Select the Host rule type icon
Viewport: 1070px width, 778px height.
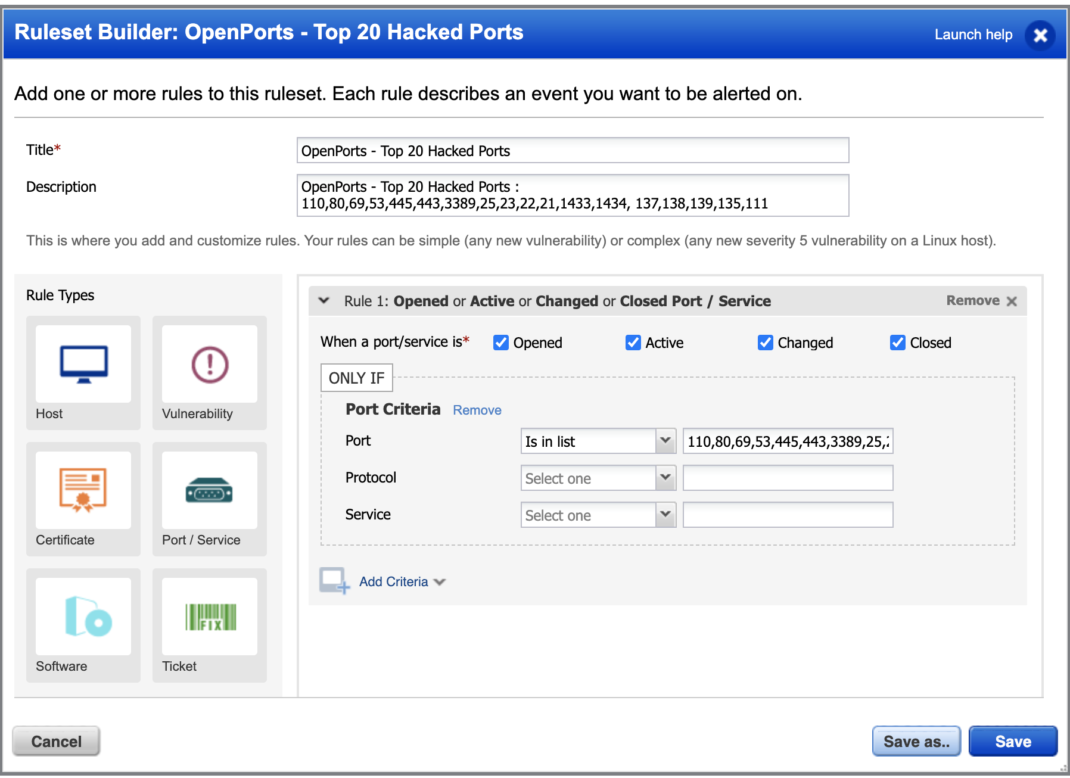pos(83,364)
